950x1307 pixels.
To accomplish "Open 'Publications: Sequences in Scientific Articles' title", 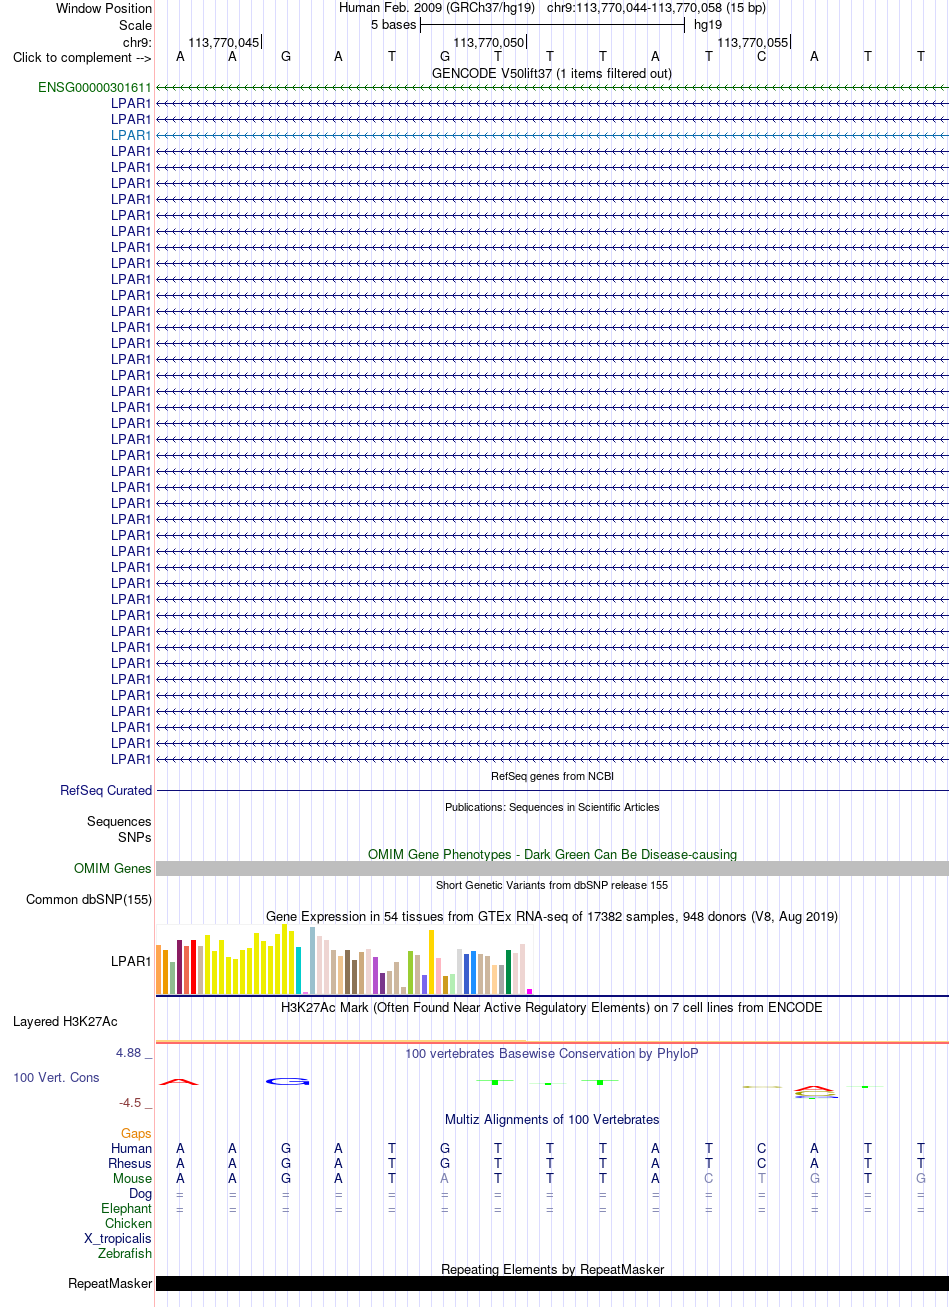I will click(552, 807).
